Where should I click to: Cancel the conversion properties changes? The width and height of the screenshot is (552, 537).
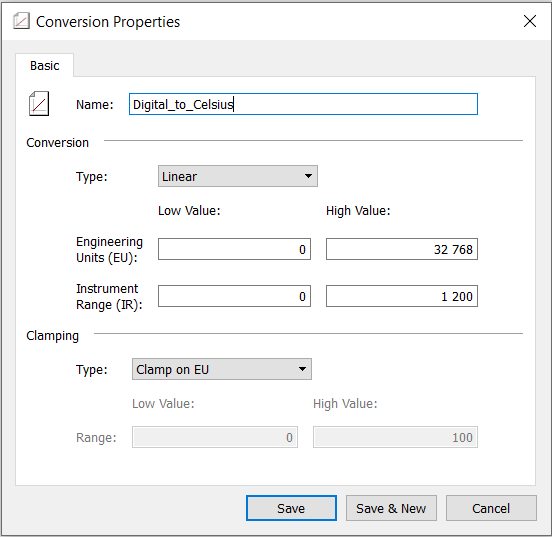pos(491,508)
